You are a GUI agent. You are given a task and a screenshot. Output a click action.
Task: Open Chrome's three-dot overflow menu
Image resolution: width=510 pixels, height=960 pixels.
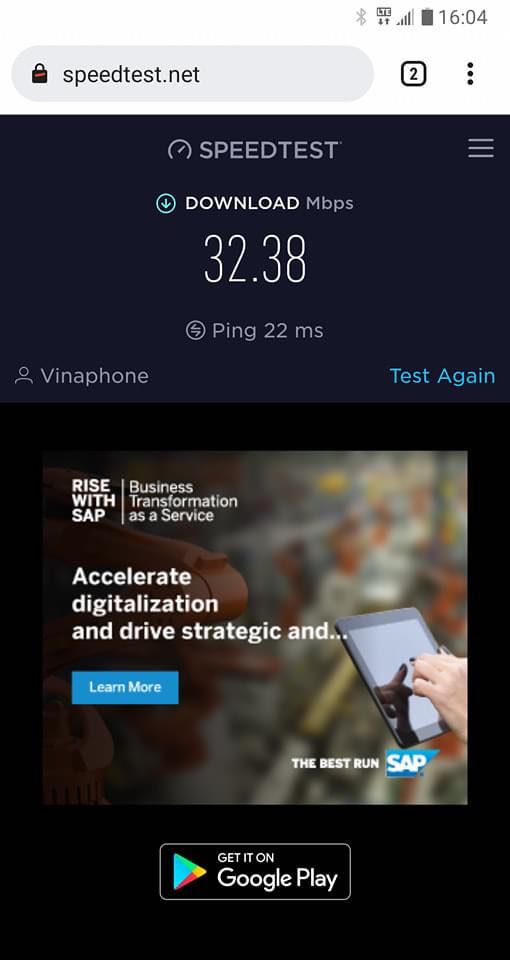470,73
